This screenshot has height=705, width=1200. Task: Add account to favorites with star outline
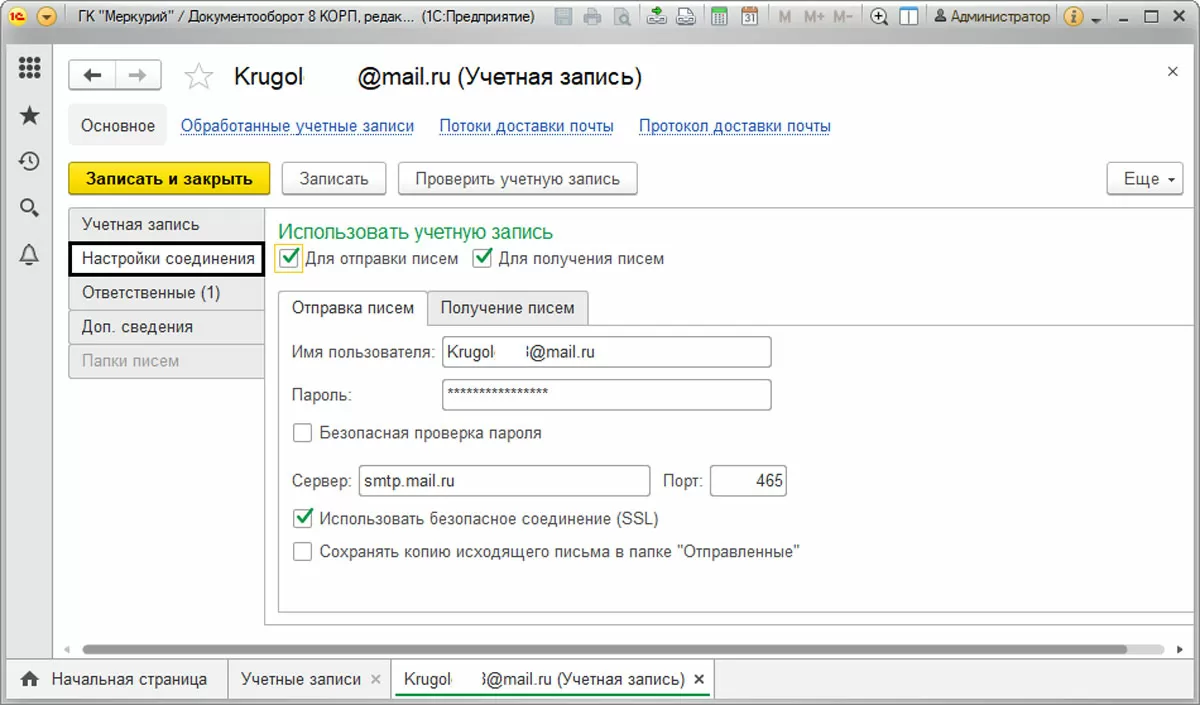[200, 77]
